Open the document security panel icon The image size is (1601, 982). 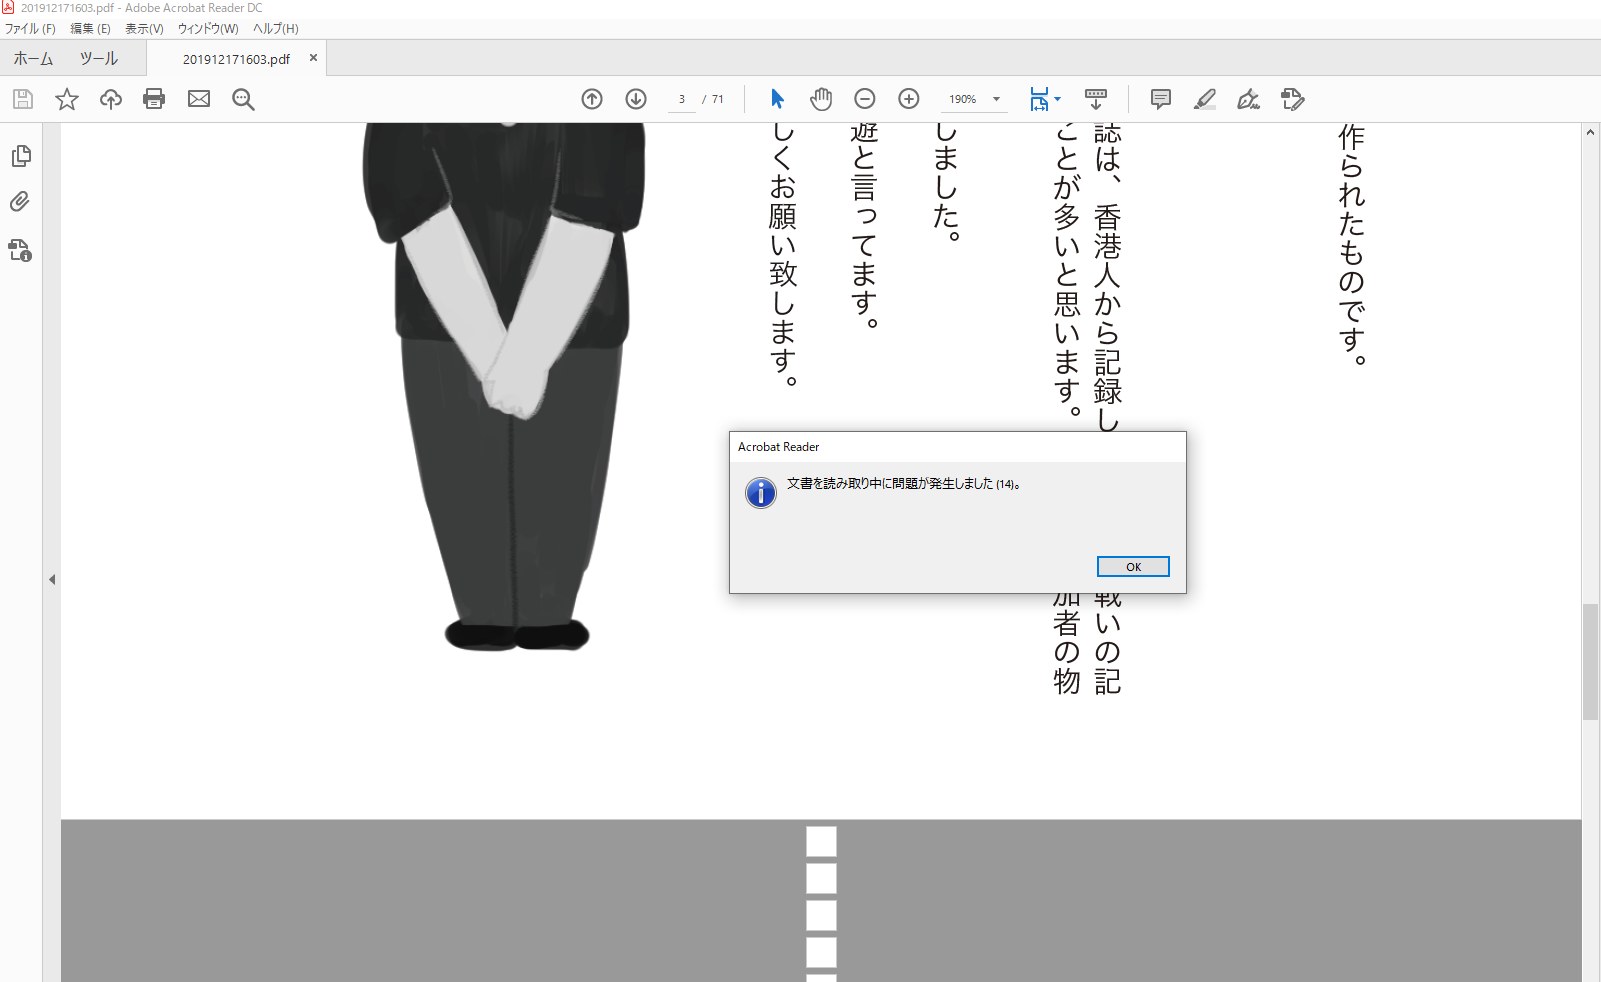tap(20, 250)
